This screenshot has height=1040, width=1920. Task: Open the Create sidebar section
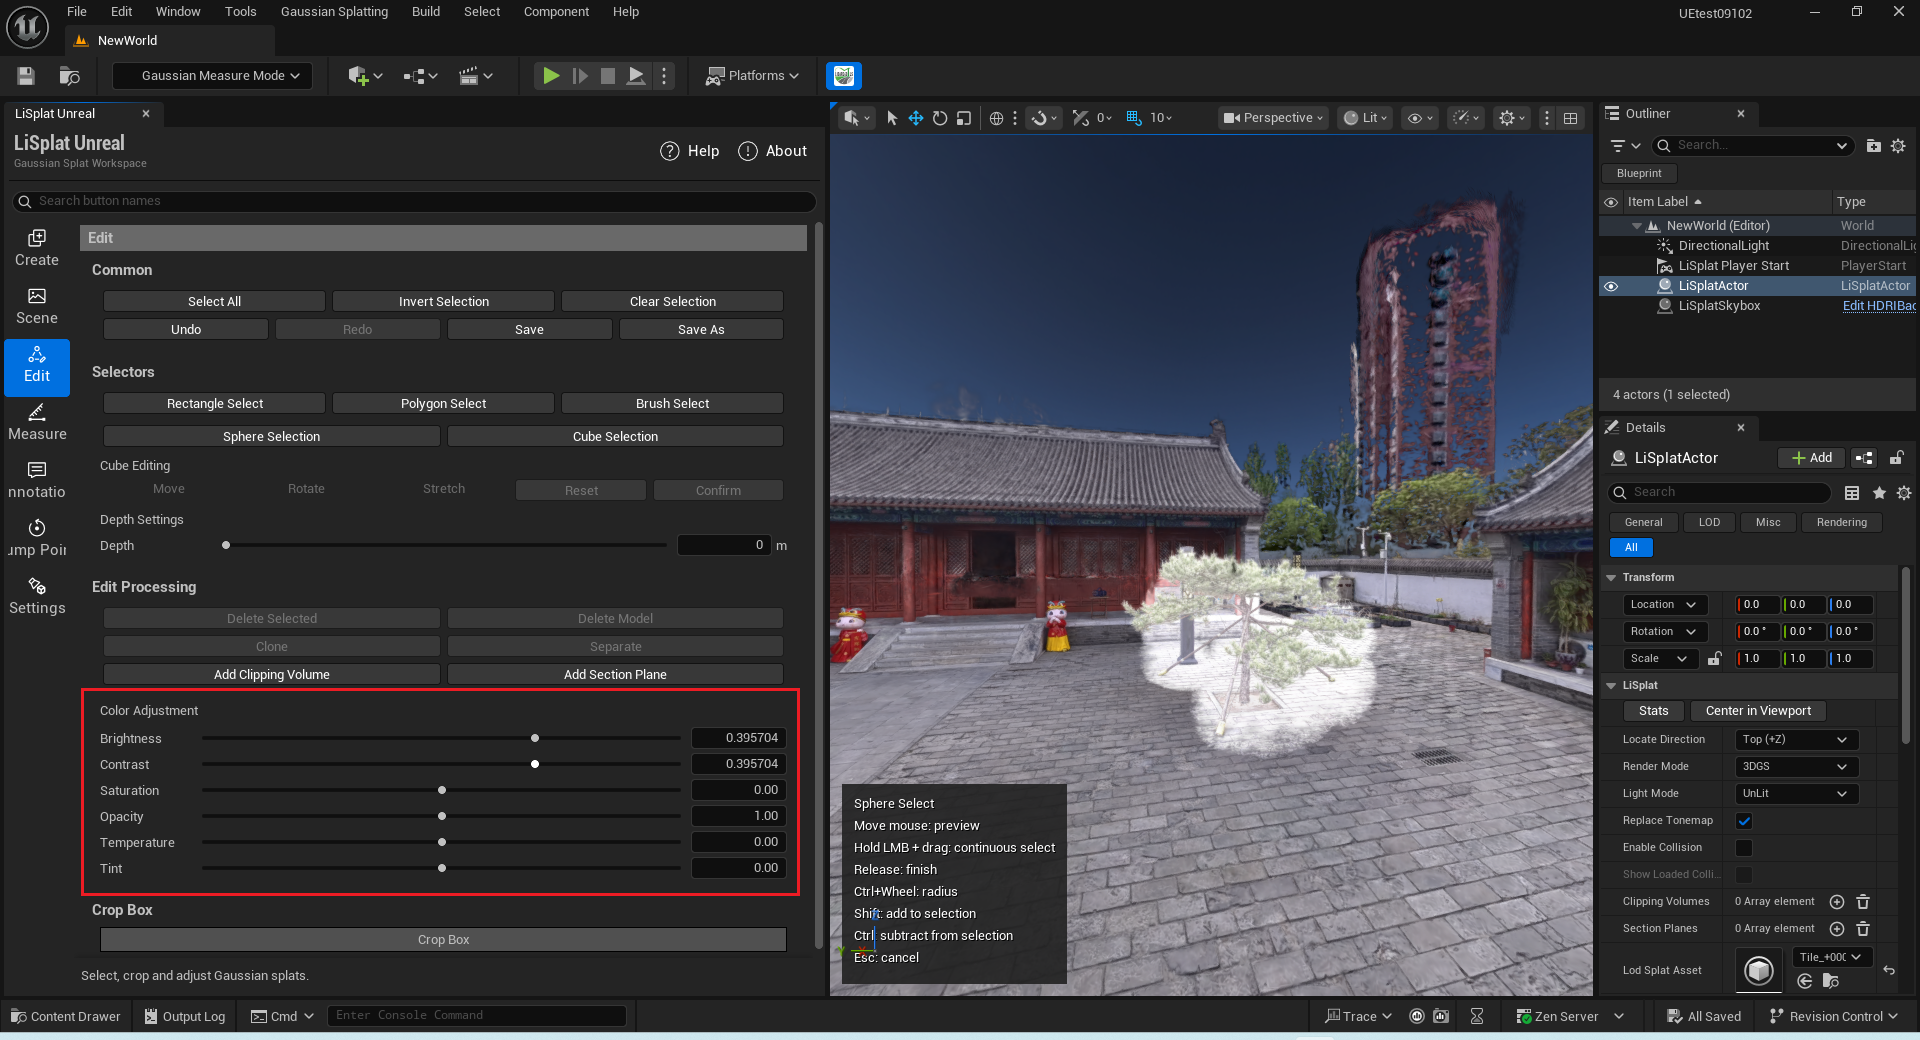(37, 249)
